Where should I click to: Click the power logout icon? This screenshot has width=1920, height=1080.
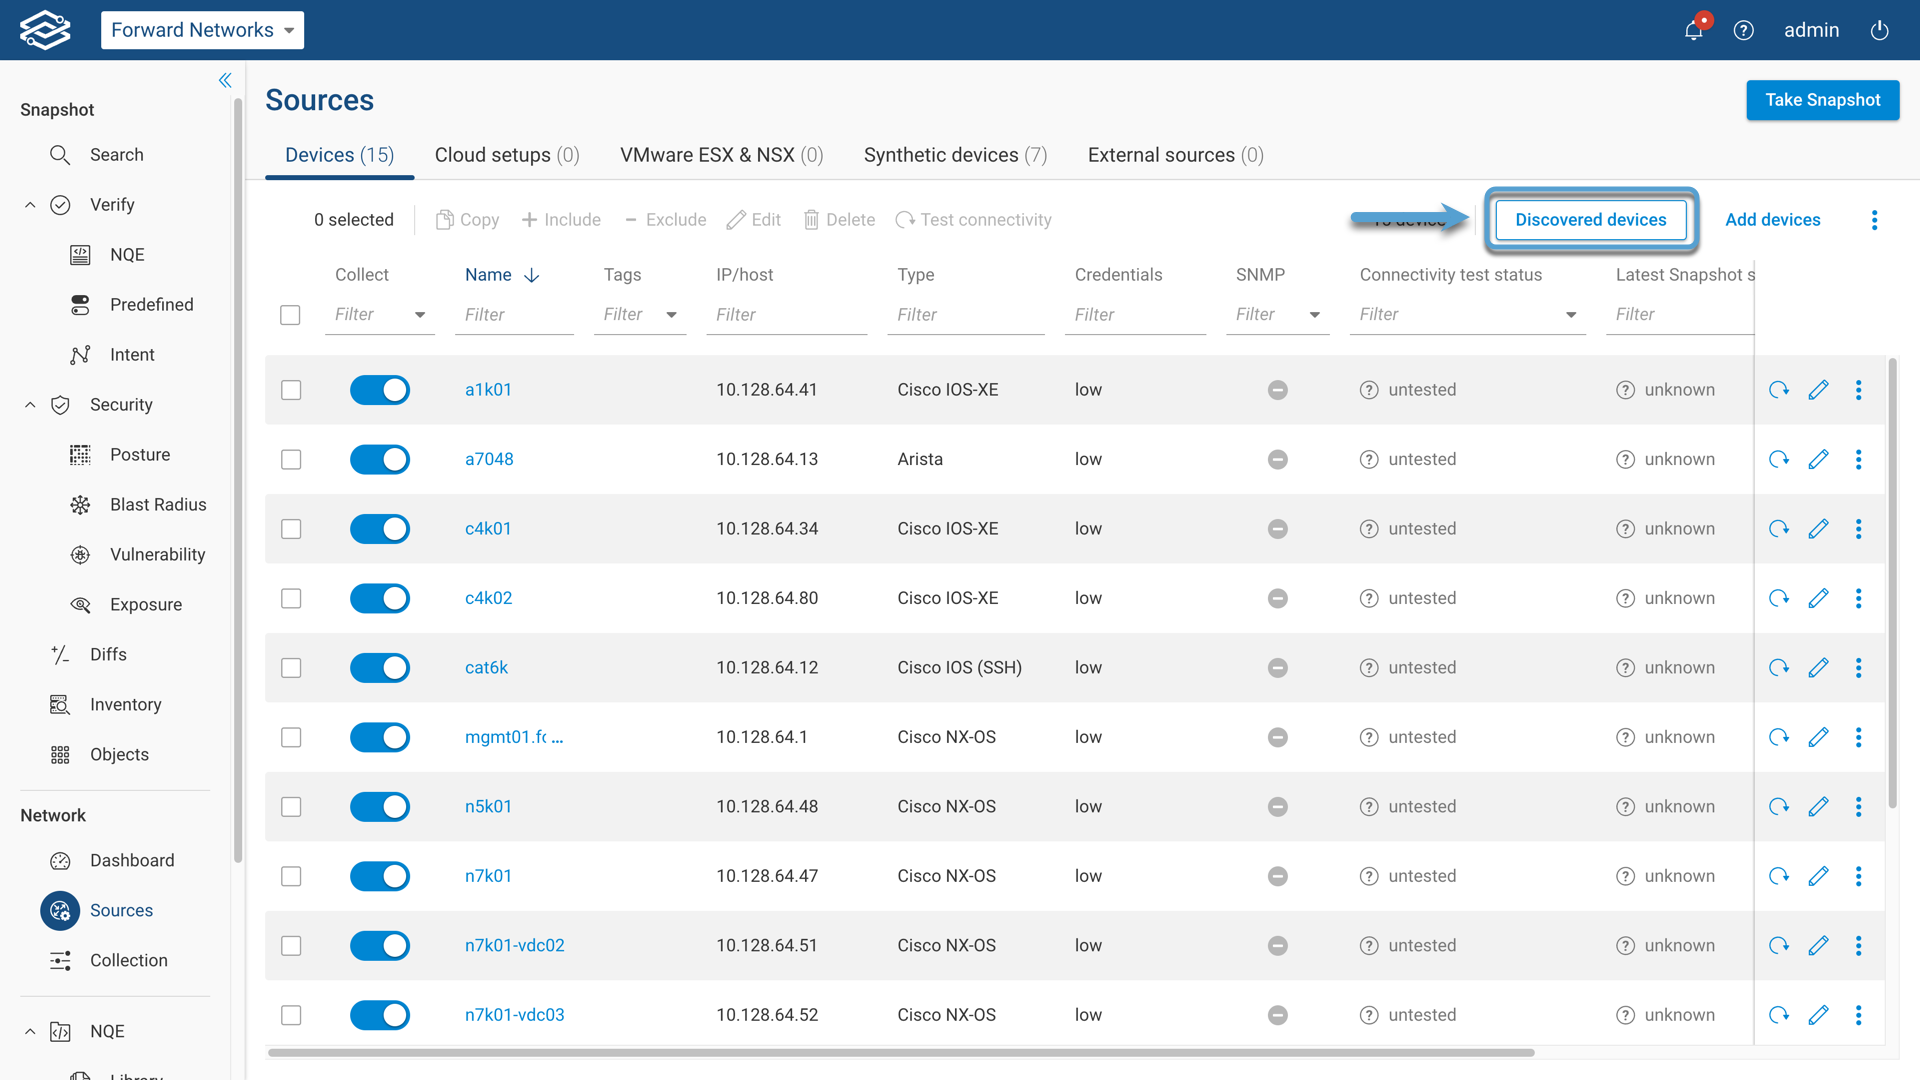pos(1880,30)
